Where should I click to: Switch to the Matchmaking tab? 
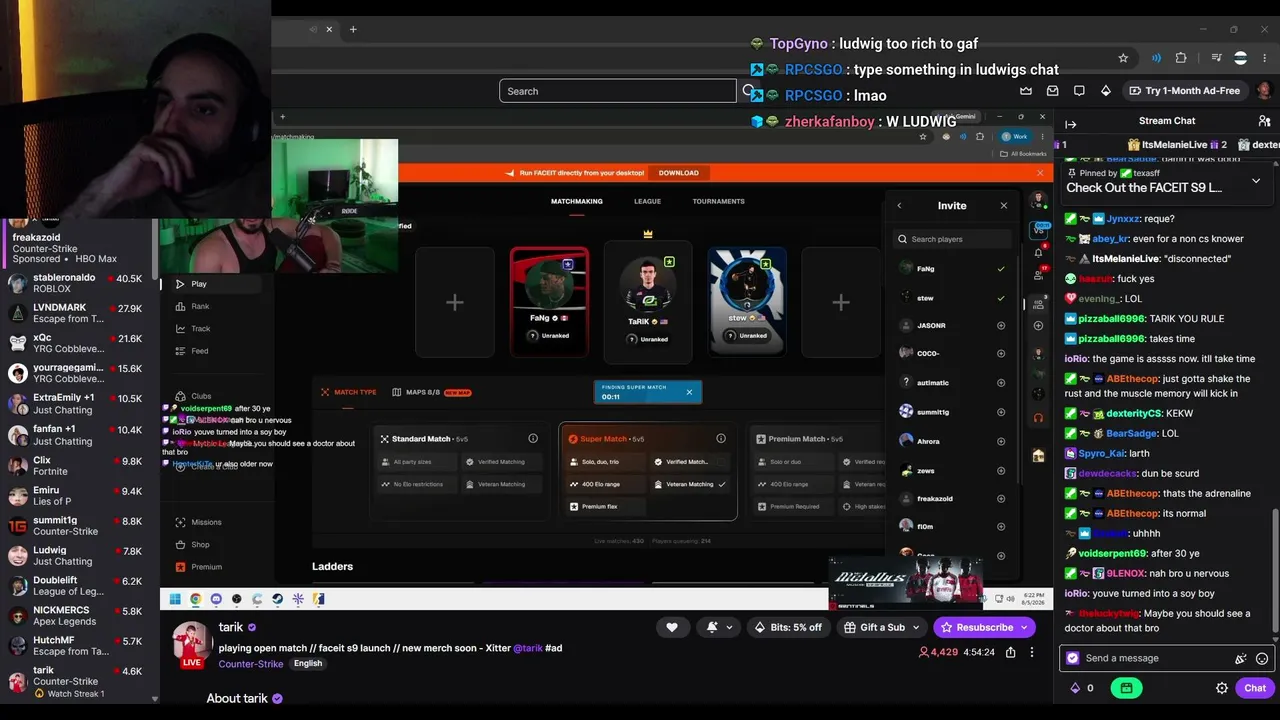(577, 202)
